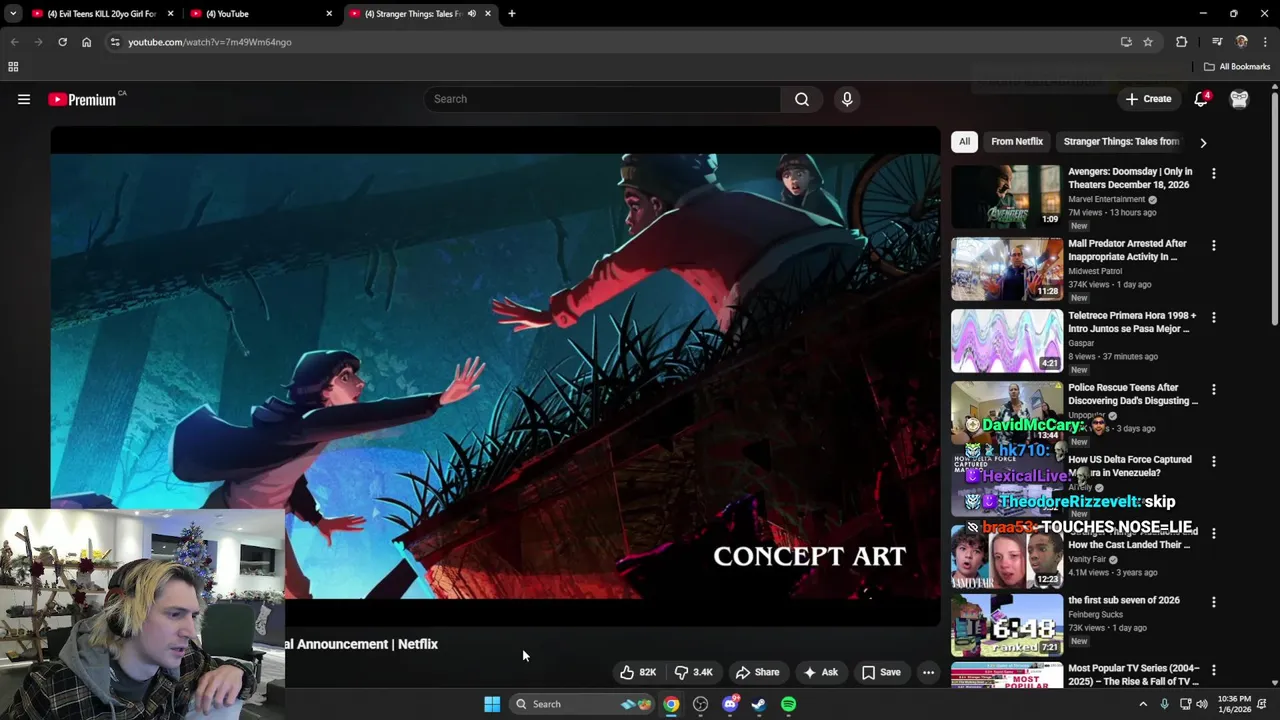Open Windows Start menu
This screenshot has height=720, width=1280.
point(492,704)
